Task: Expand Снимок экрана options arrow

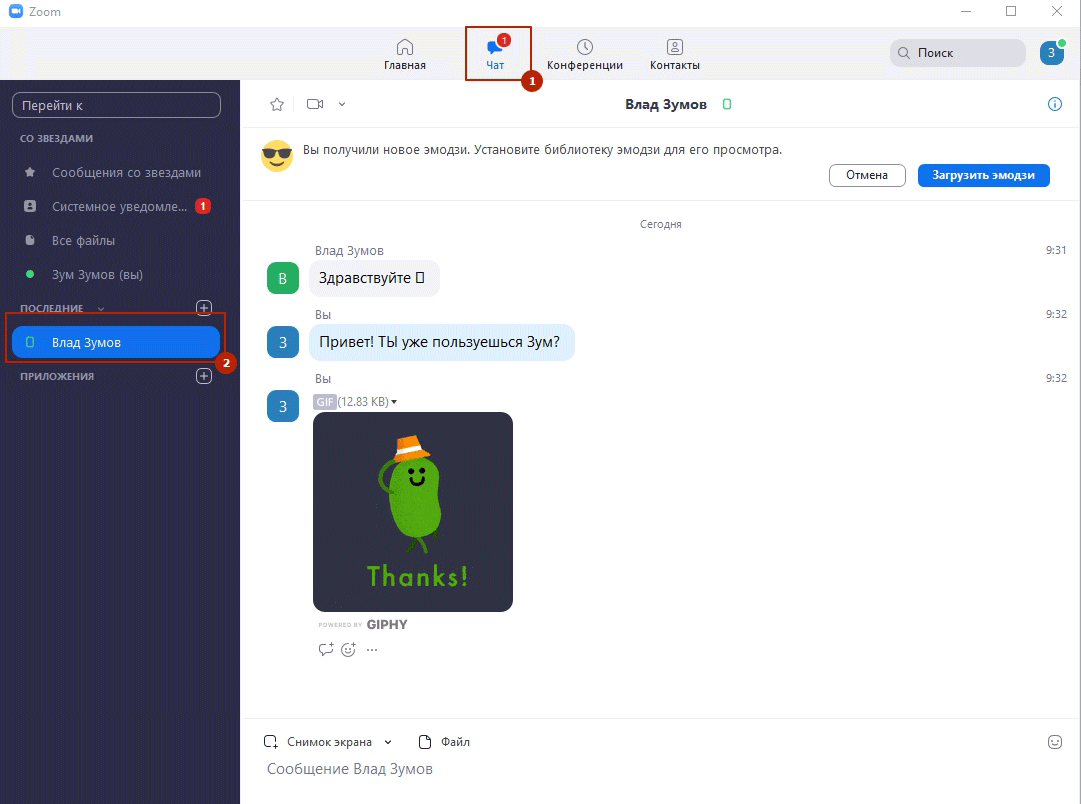Action: (387, 742)
